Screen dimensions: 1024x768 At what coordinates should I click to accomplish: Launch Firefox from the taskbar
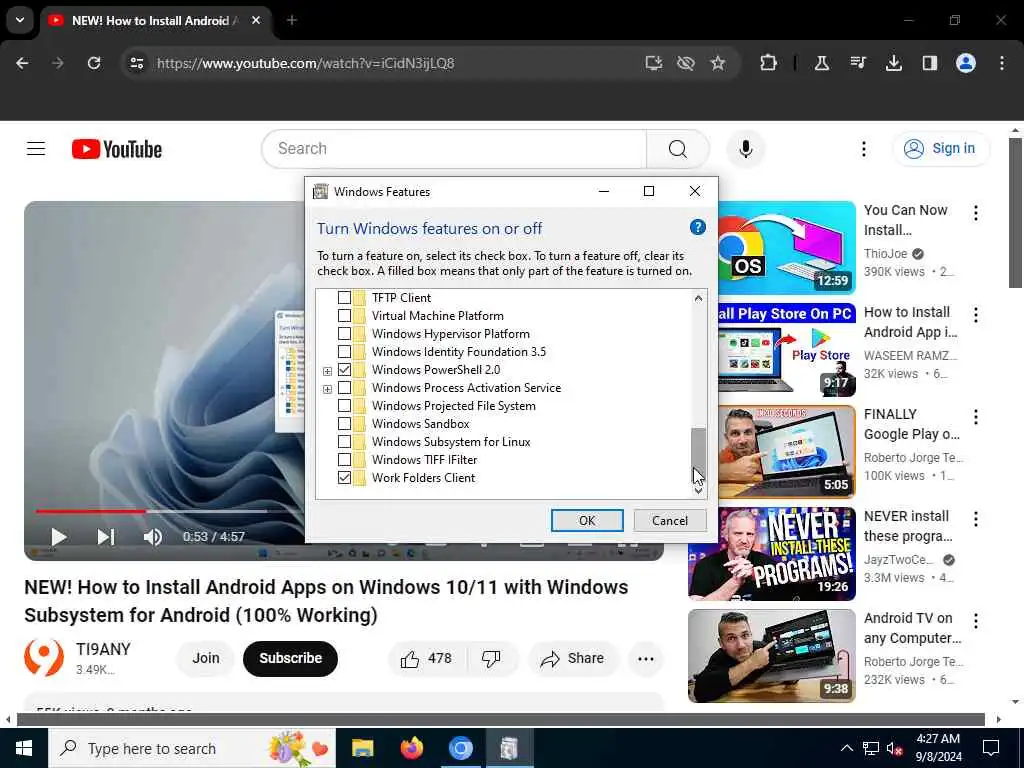(411, 748)
